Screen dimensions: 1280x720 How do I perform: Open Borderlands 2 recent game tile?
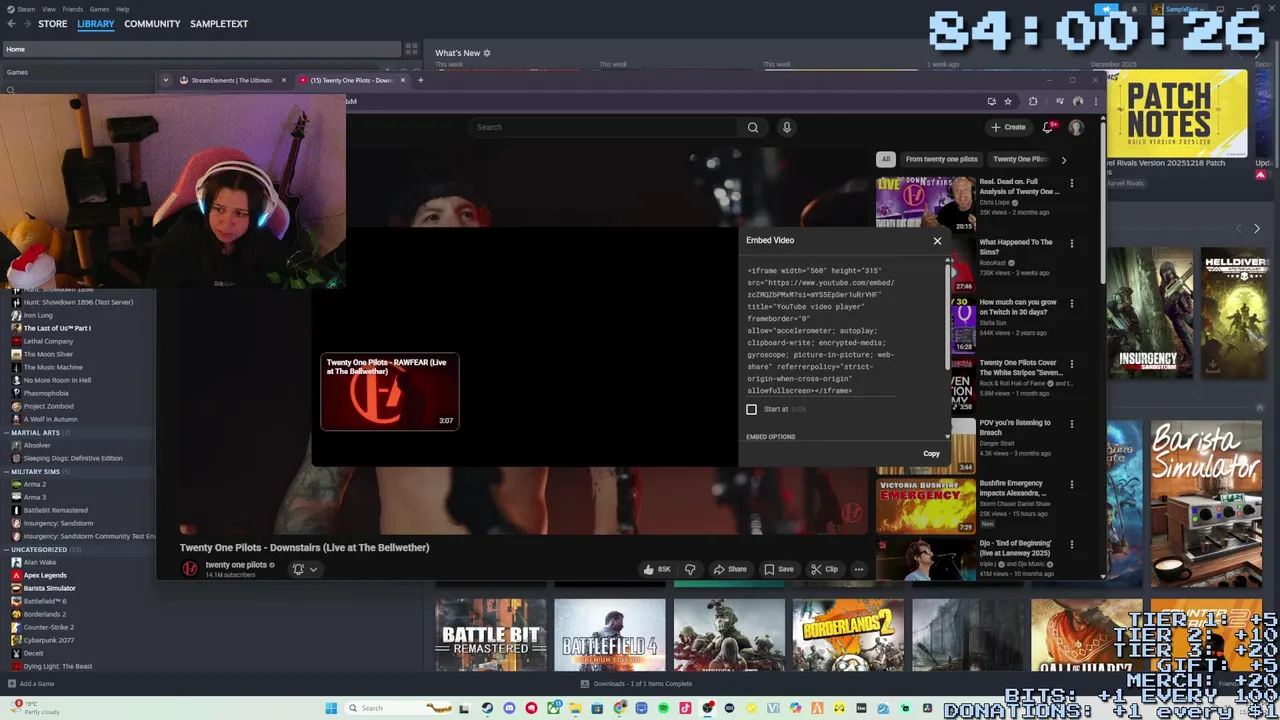tap(848, 636)
